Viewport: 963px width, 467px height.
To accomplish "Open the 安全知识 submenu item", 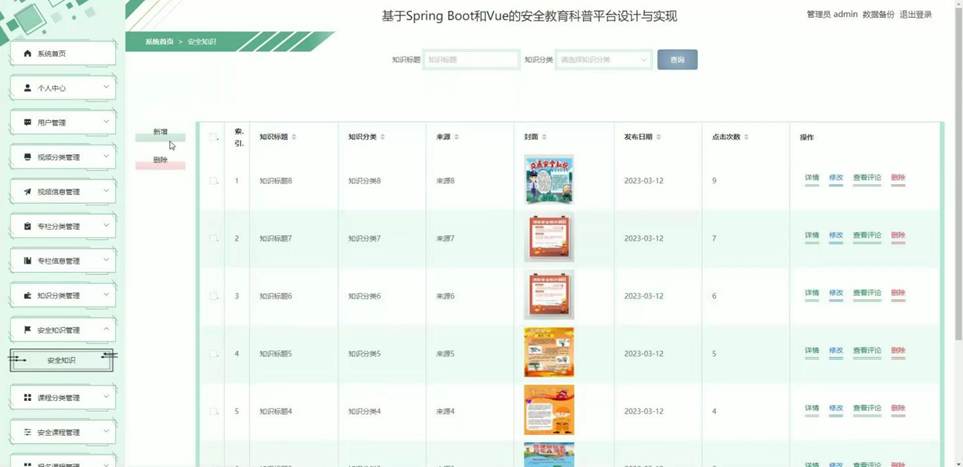I will tap(61, 361).
